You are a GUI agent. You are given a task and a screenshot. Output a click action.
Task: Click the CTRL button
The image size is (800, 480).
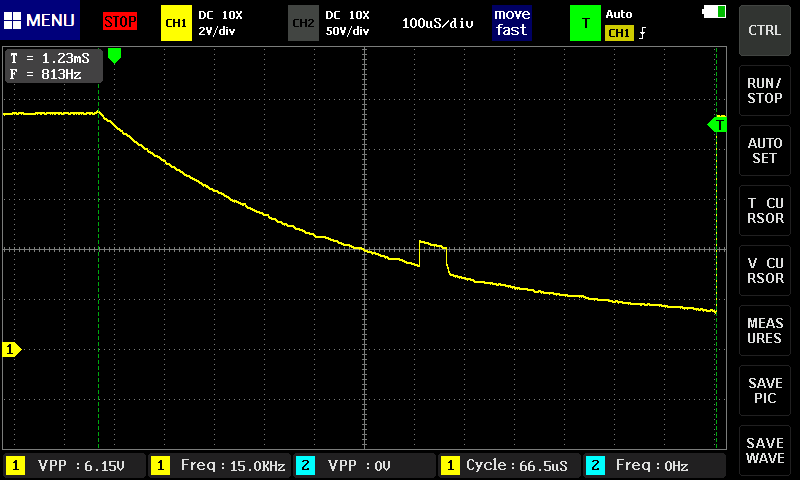764,30
